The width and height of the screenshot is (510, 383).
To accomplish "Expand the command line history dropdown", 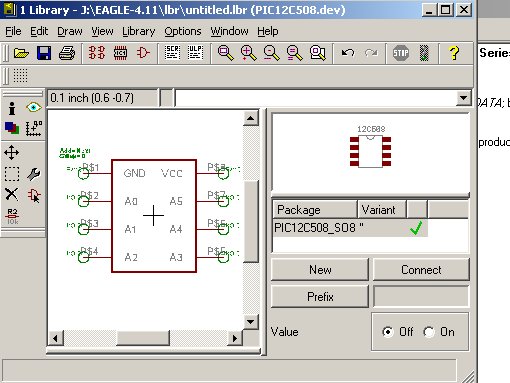I will [x=463, y=98].
